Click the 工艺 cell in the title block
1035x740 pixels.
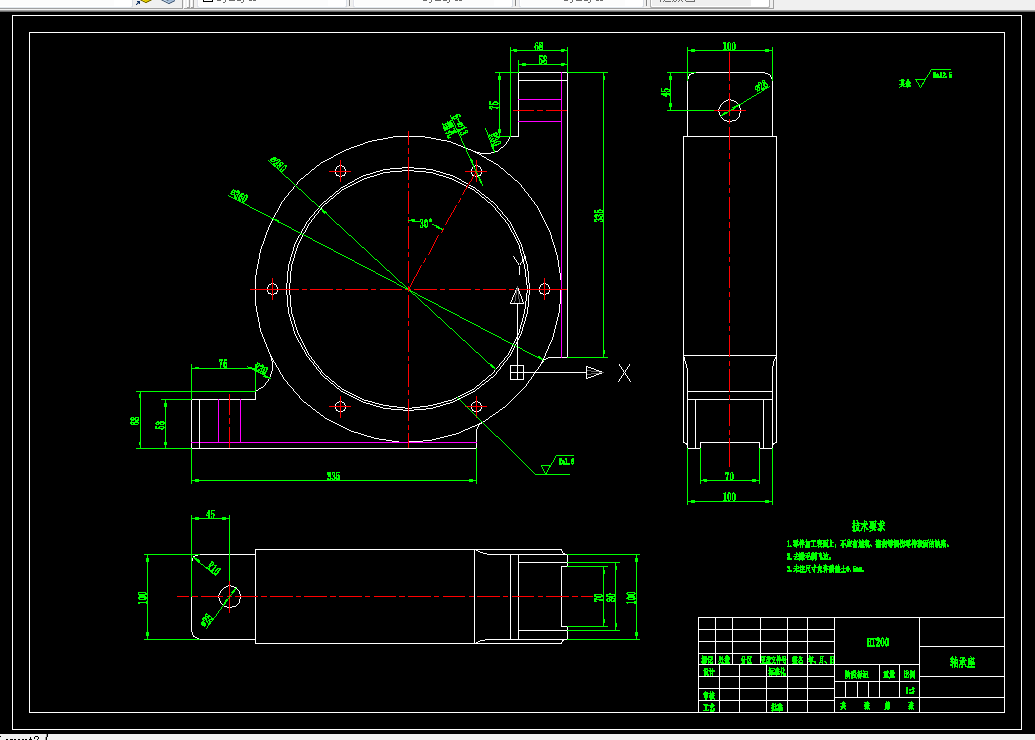click(x=709, y=707)
